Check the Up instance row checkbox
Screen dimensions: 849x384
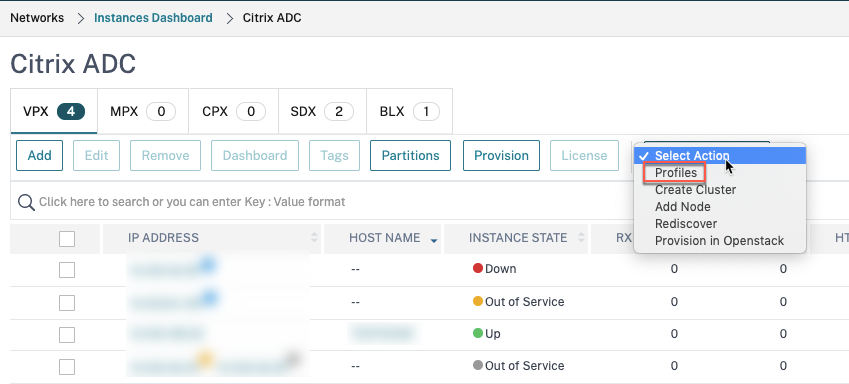click(x=67, y=335)
